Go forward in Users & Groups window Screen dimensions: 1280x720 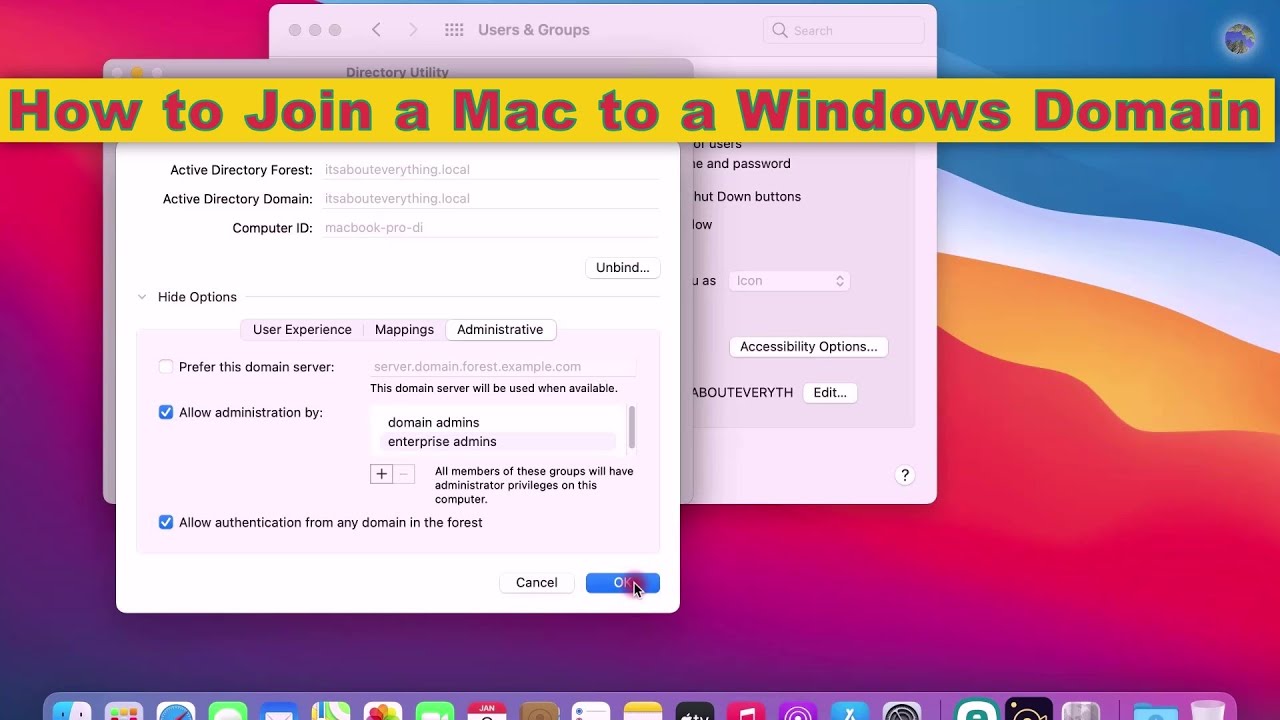[413, 30]
